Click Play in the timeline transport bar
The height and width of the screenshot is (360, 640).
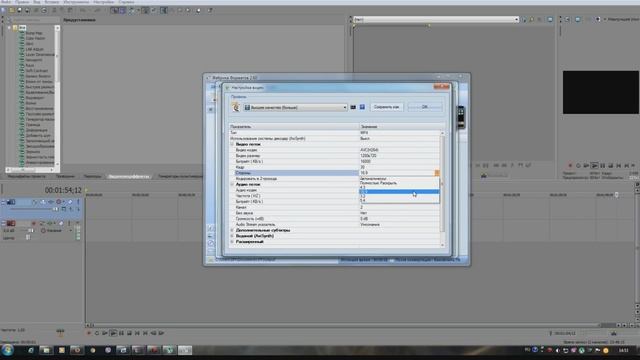(113, 333)
